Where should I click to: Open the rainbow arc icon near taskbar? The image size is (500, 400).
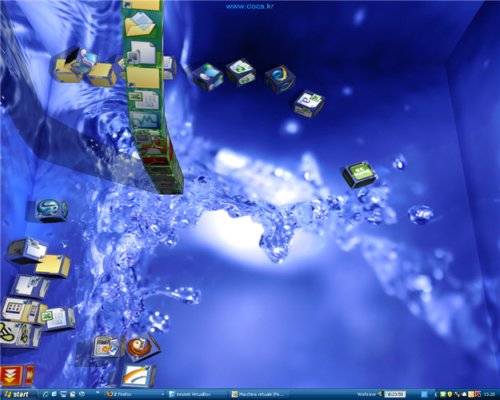pos(139,375)
